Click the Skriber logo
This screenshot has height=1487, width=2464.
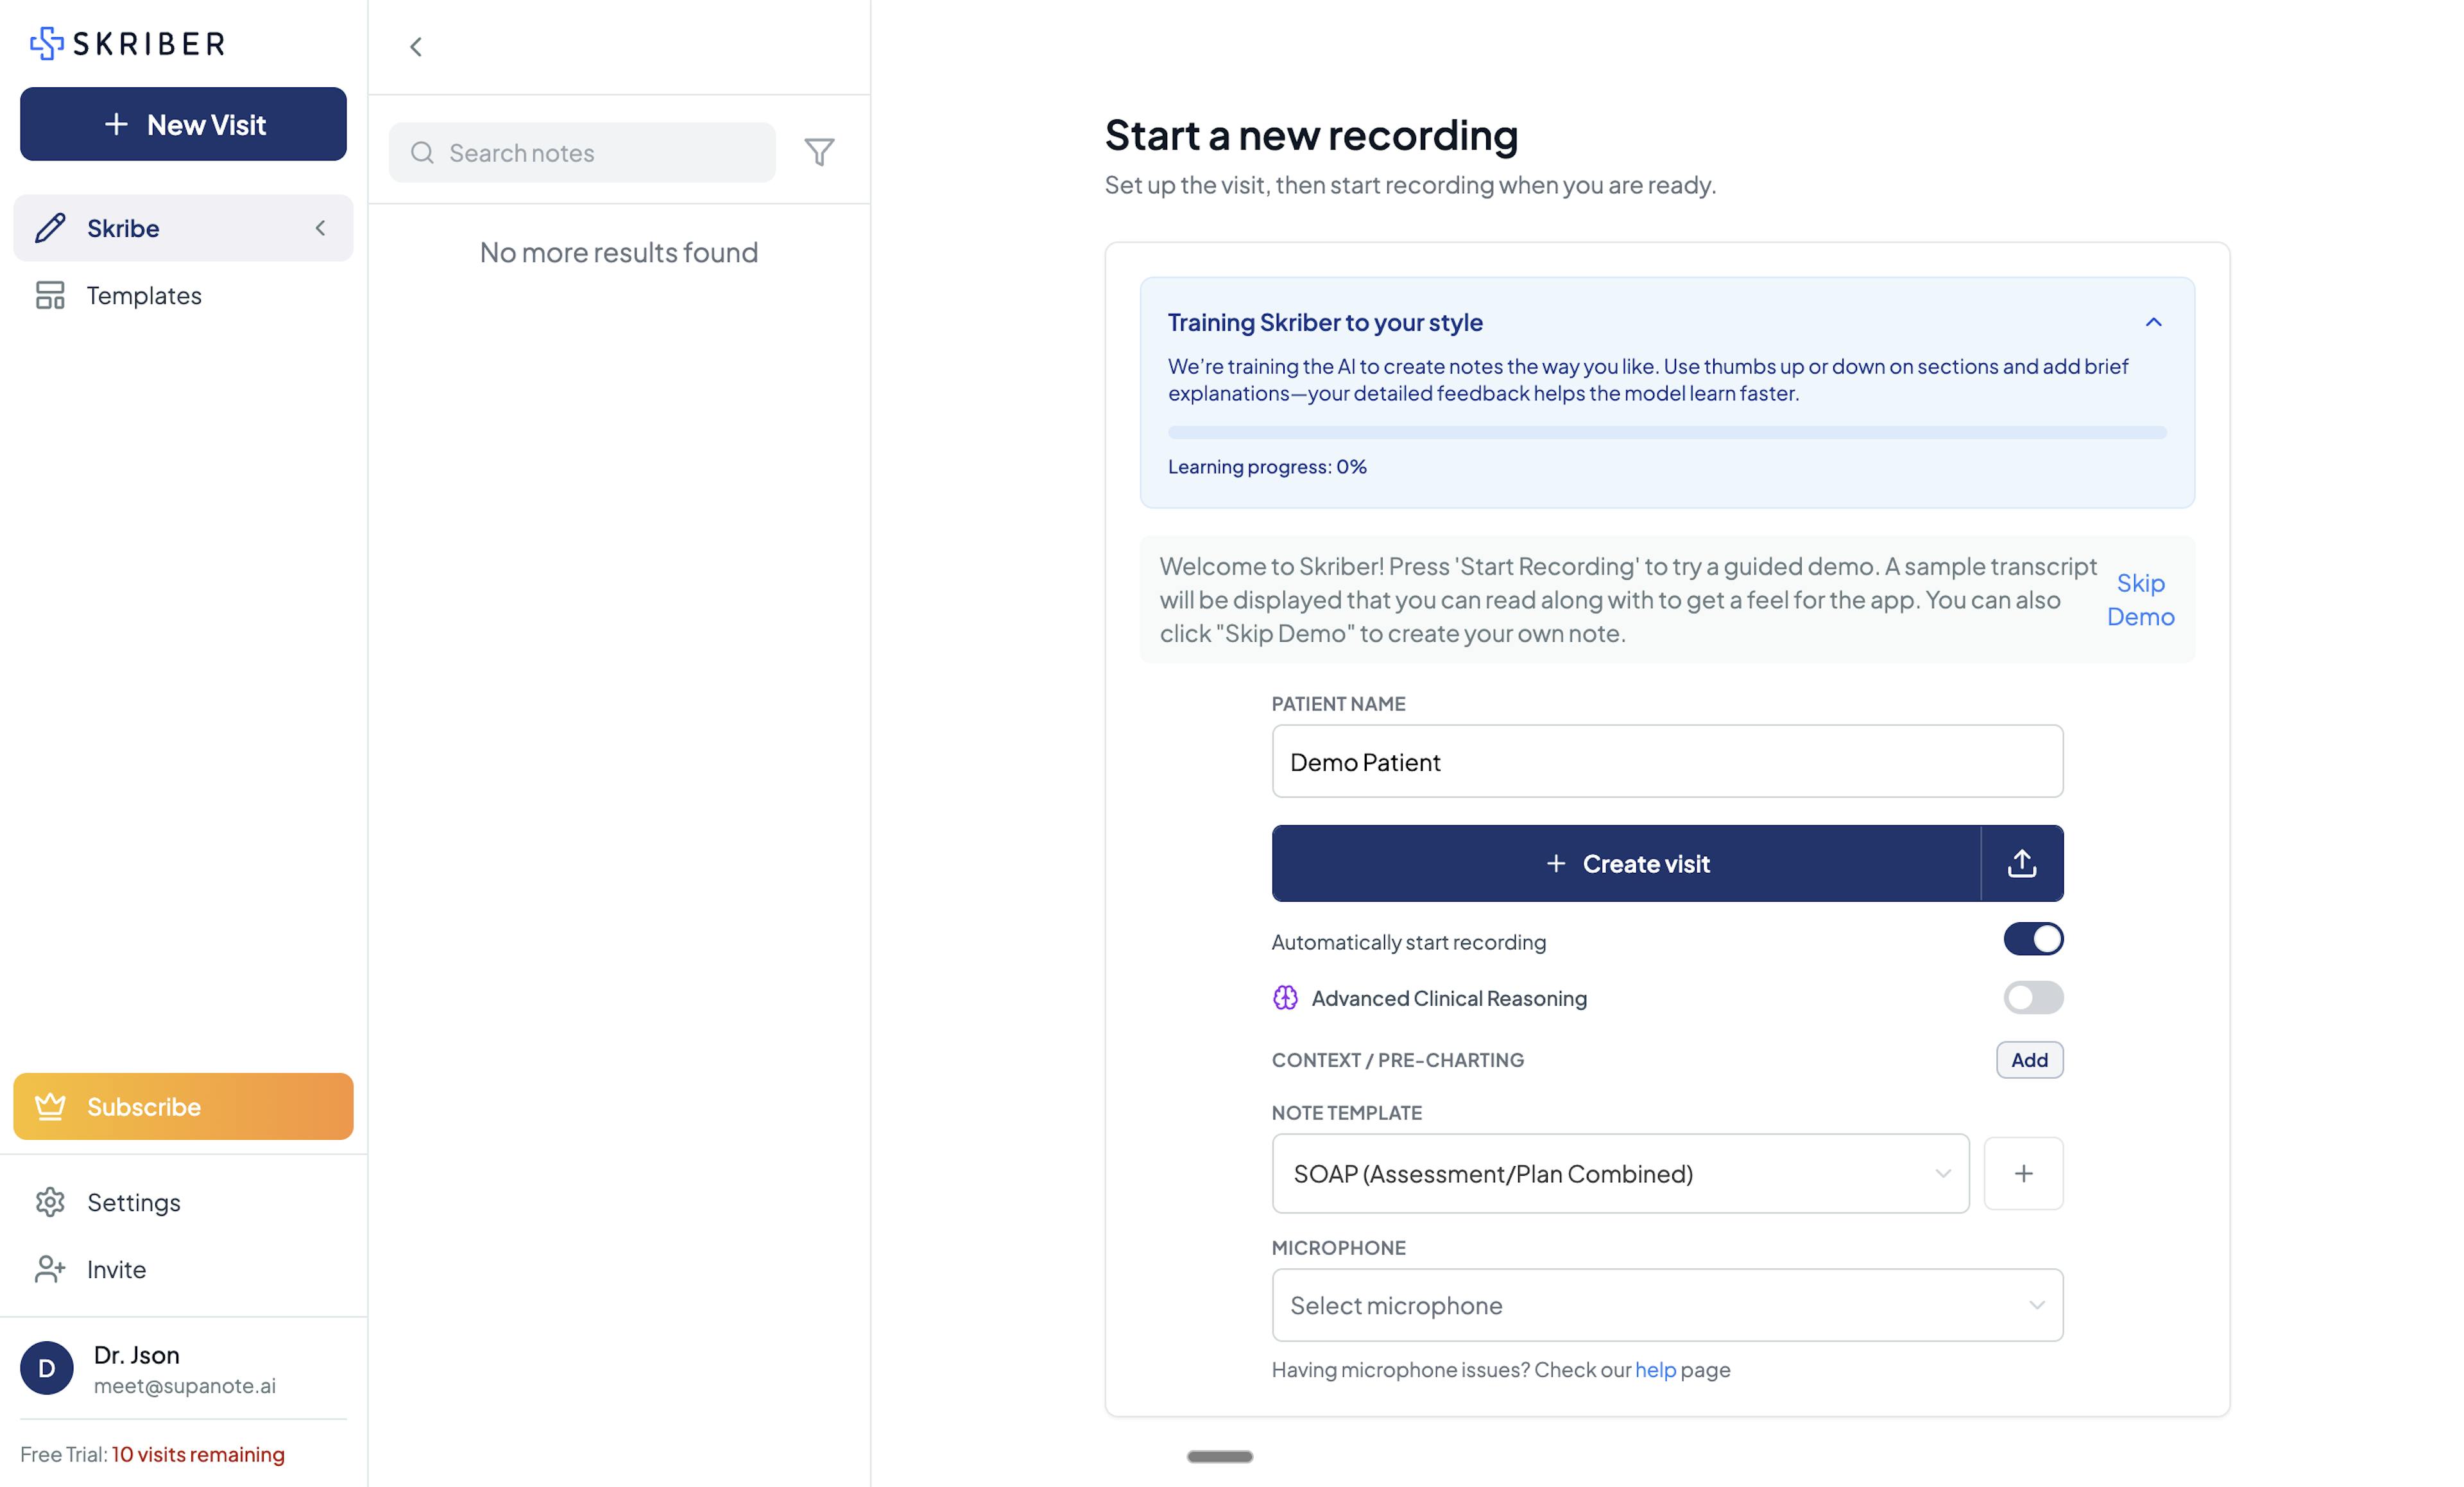point(126,43)
